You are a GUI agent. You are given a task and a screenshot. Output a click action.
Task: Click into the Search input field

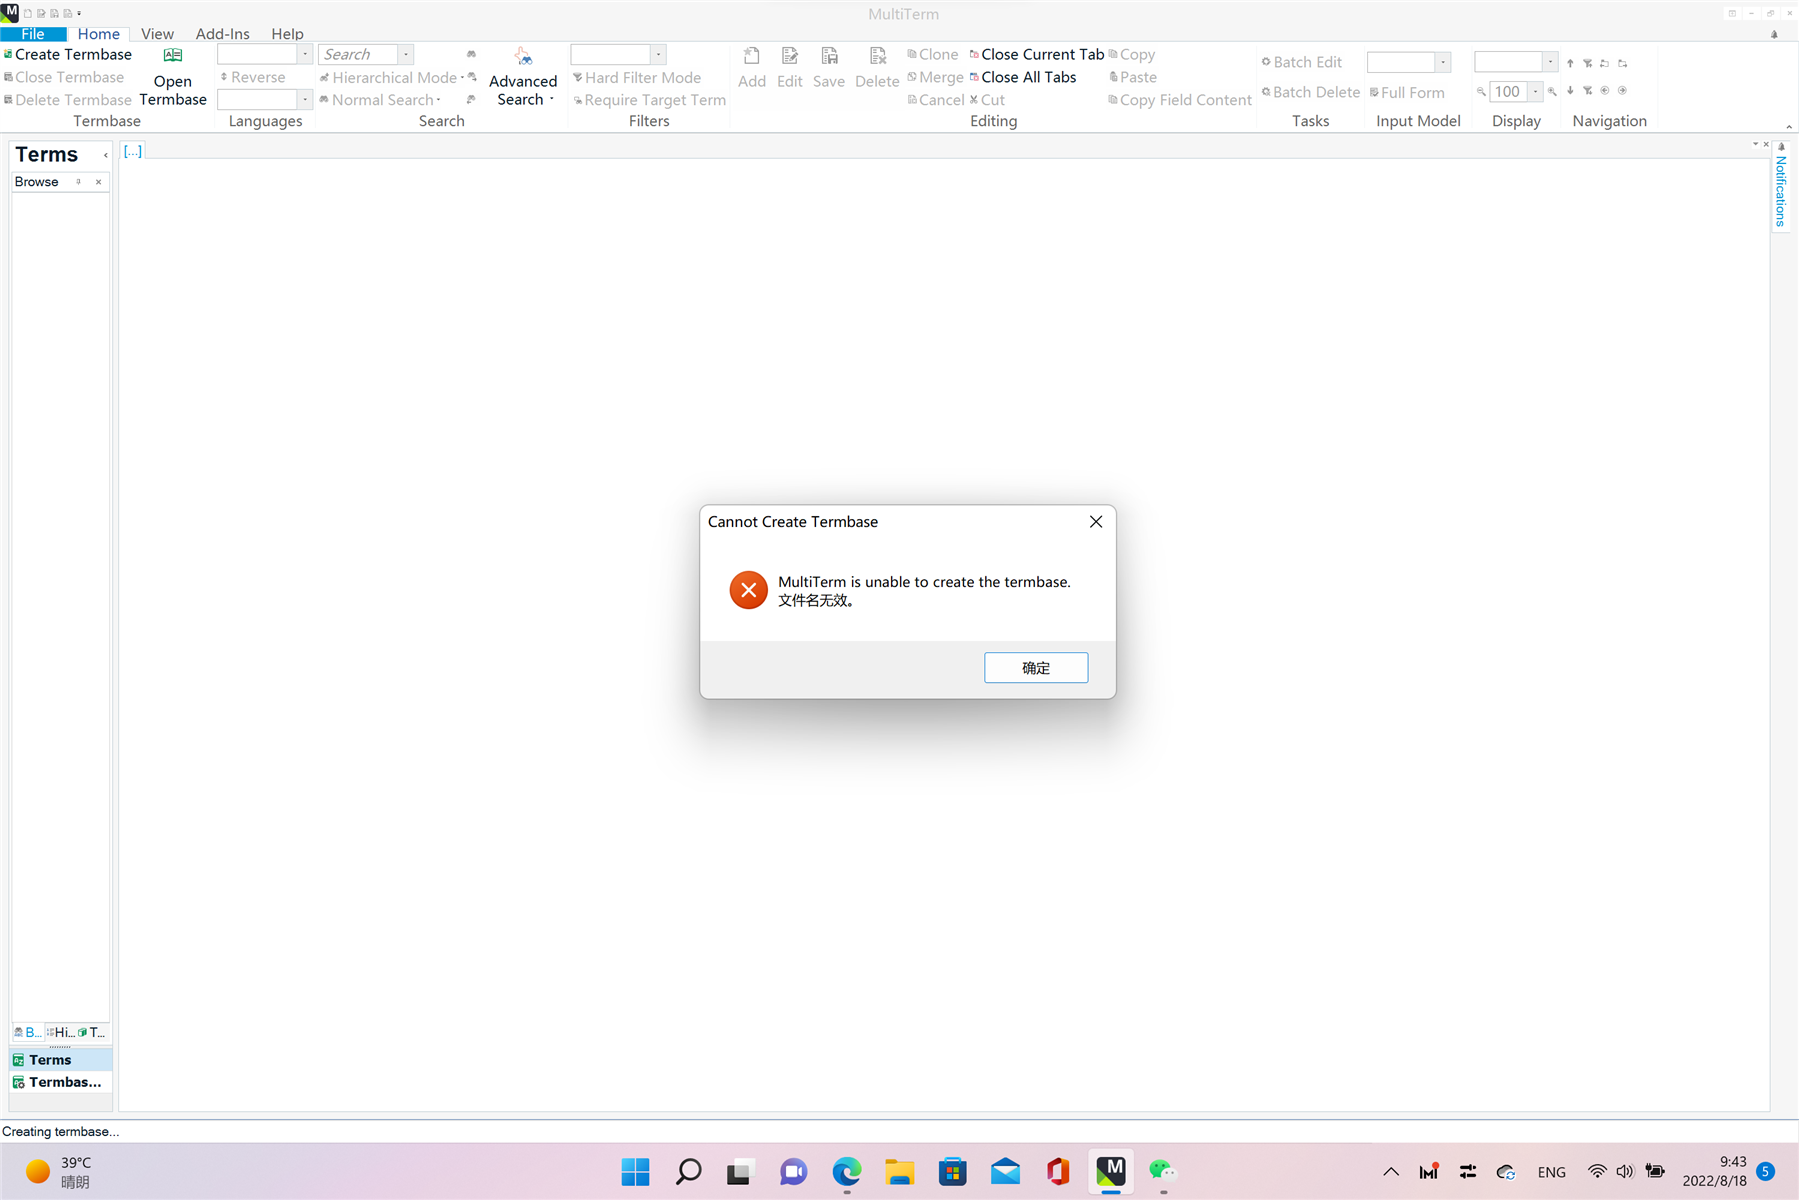pos(358,54)
